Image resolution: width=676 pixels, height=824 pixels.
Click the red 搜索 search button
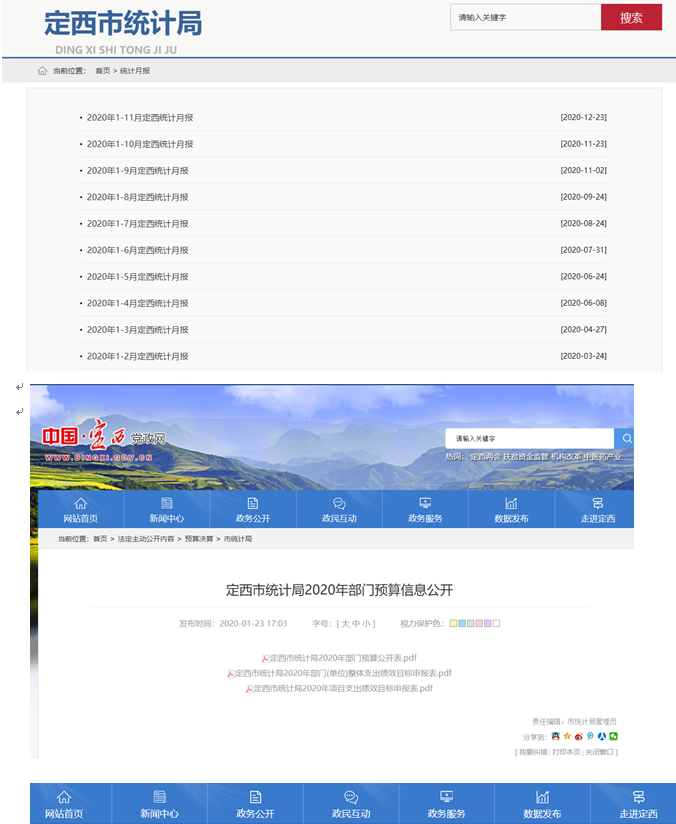click(631, 17)
